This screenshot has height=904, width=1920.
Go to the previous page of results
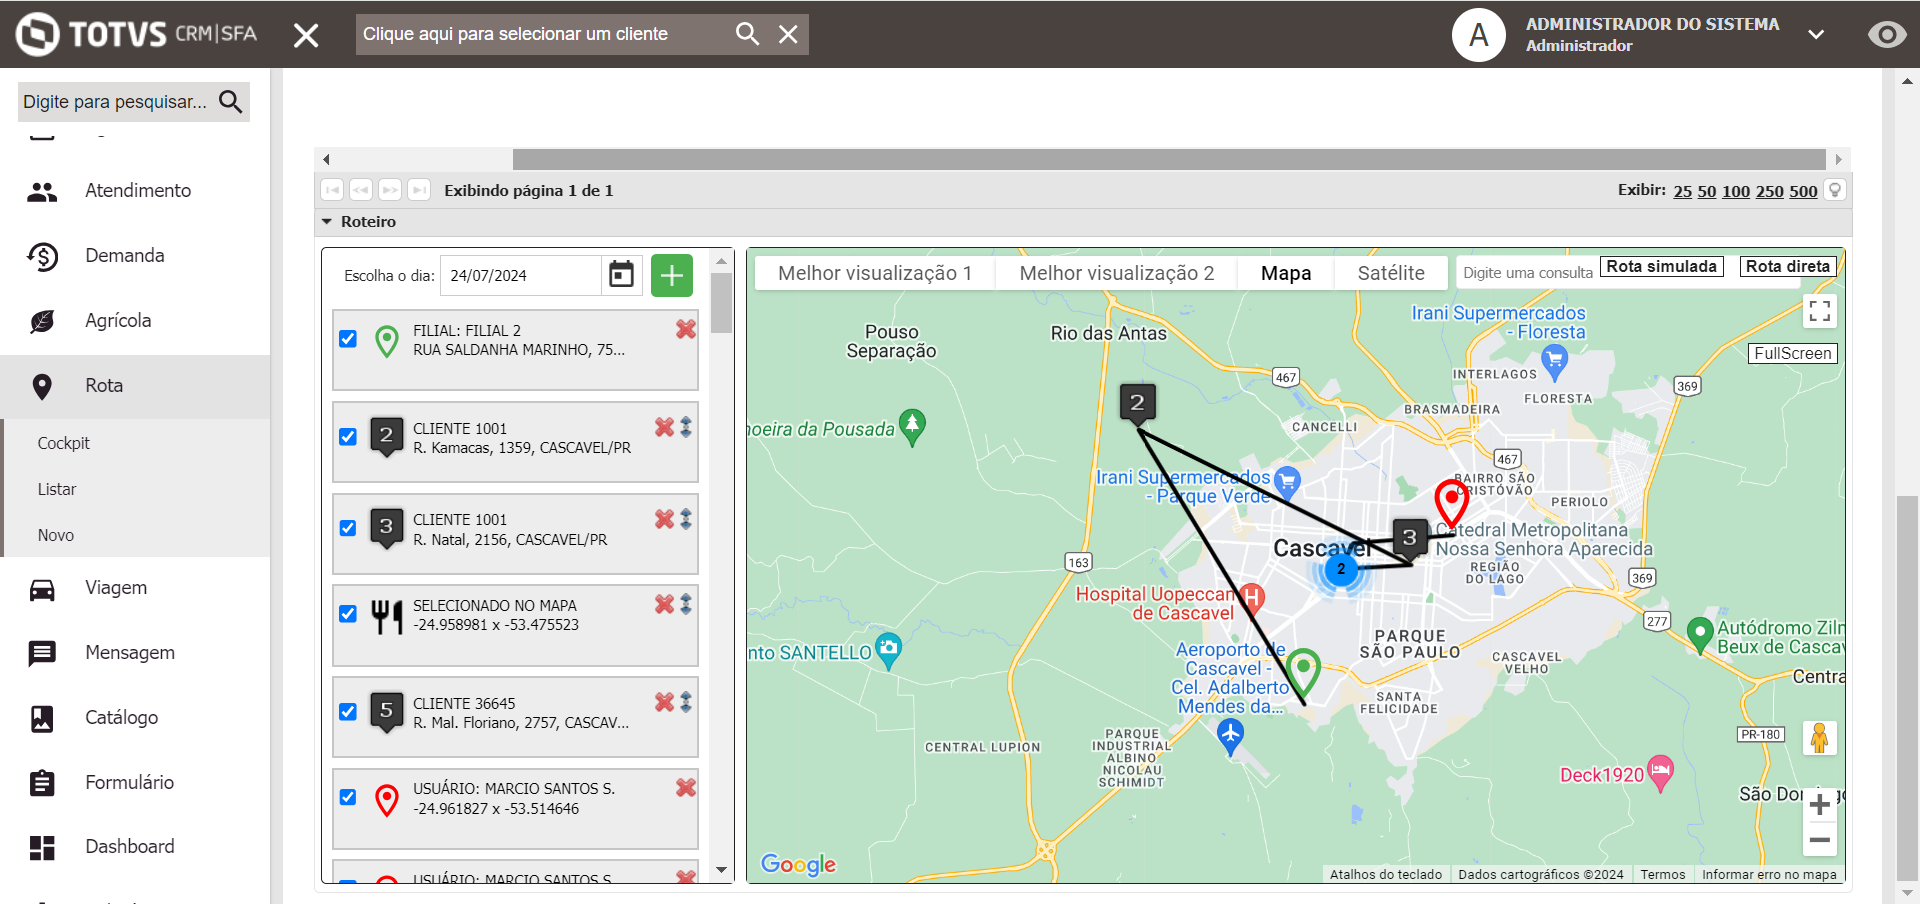[x=361, y=190]
